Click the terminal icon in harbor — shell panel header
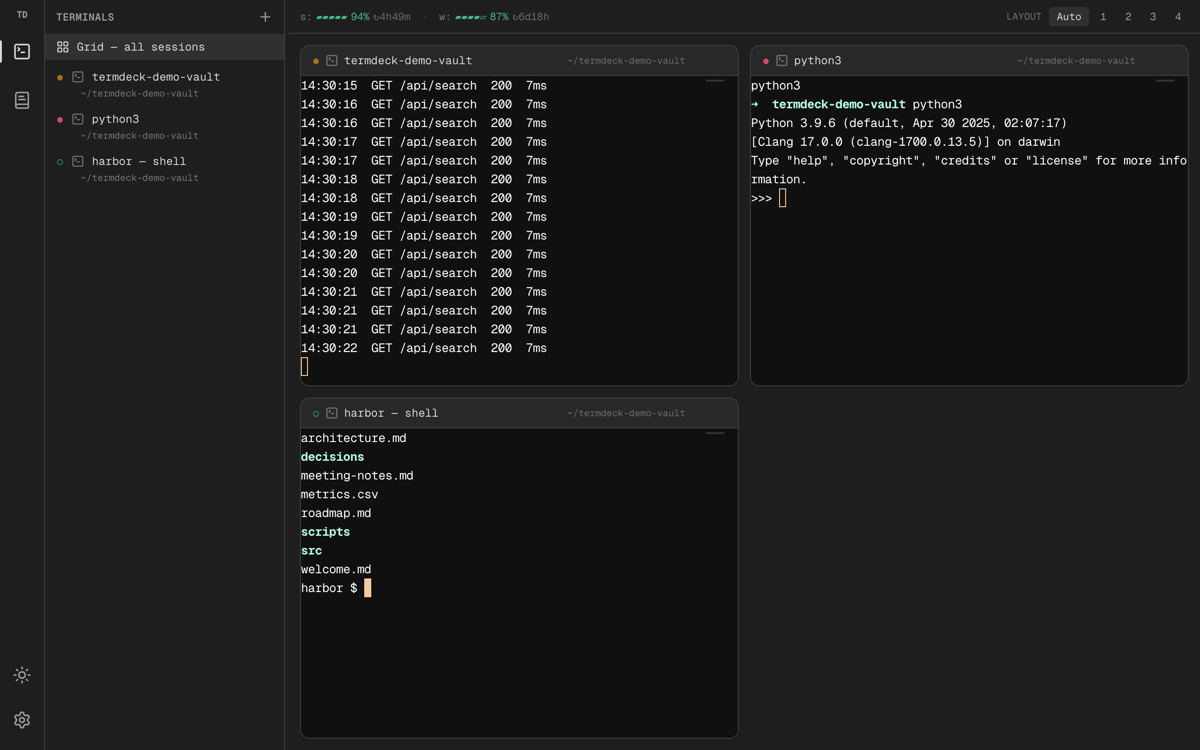Screen dimensions: 1200x750 pos(332,413)
